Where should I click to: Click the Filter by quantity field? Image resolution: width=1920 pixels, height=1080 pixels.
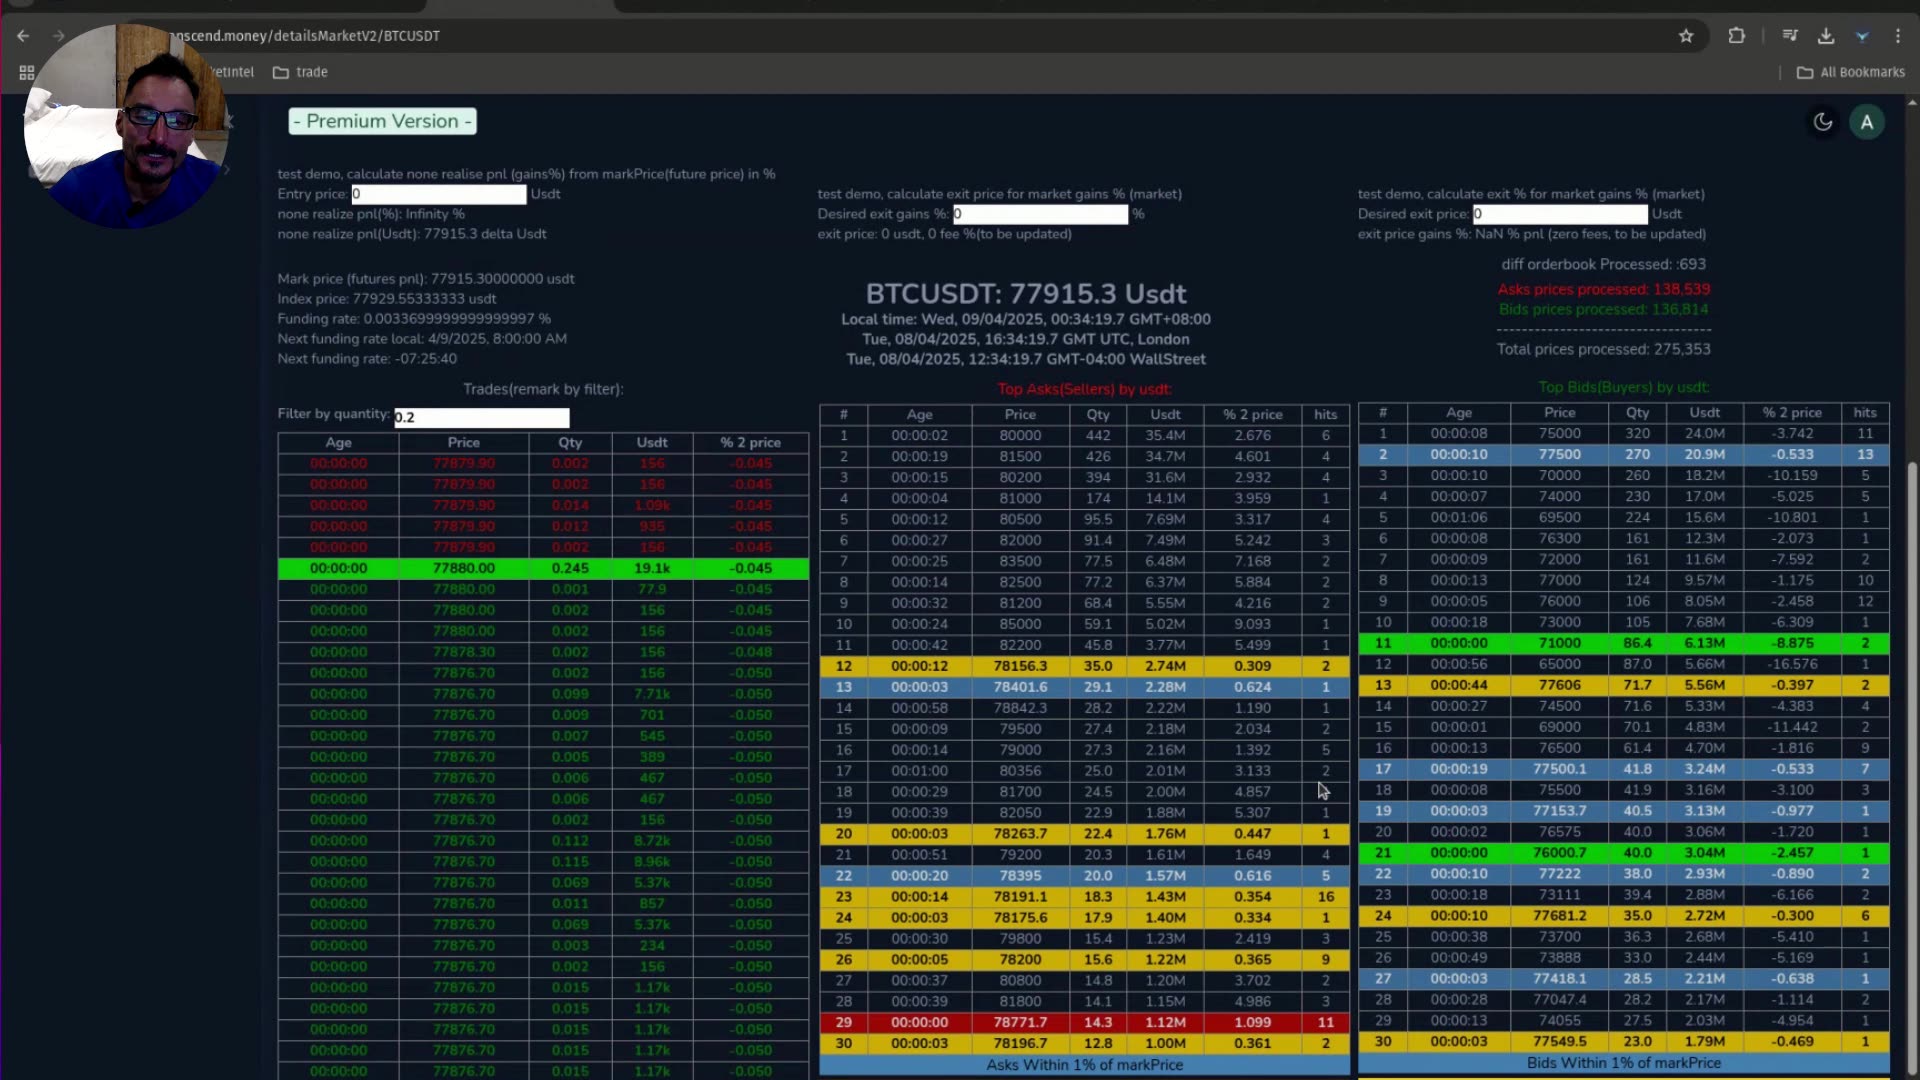click(x=481, y=417)
